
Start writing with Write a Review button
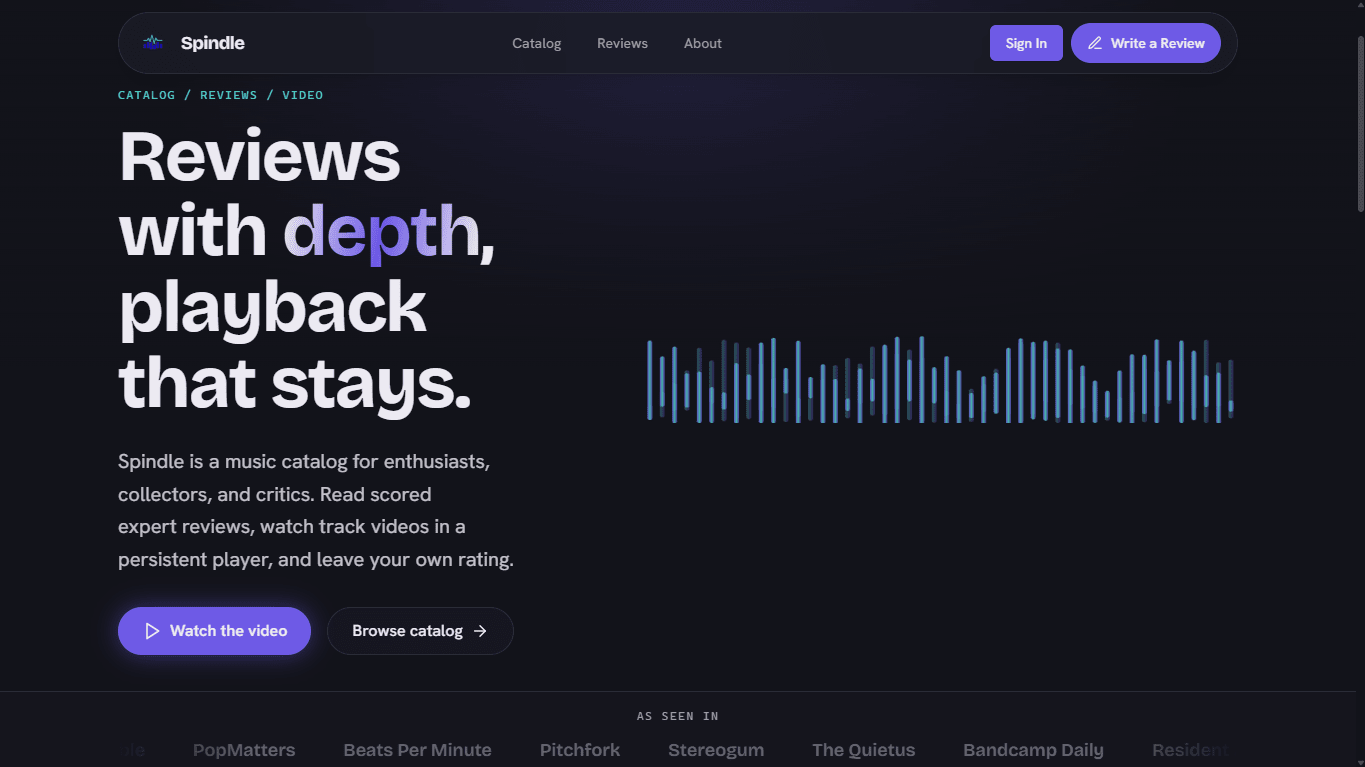[x=1146, y=43]
